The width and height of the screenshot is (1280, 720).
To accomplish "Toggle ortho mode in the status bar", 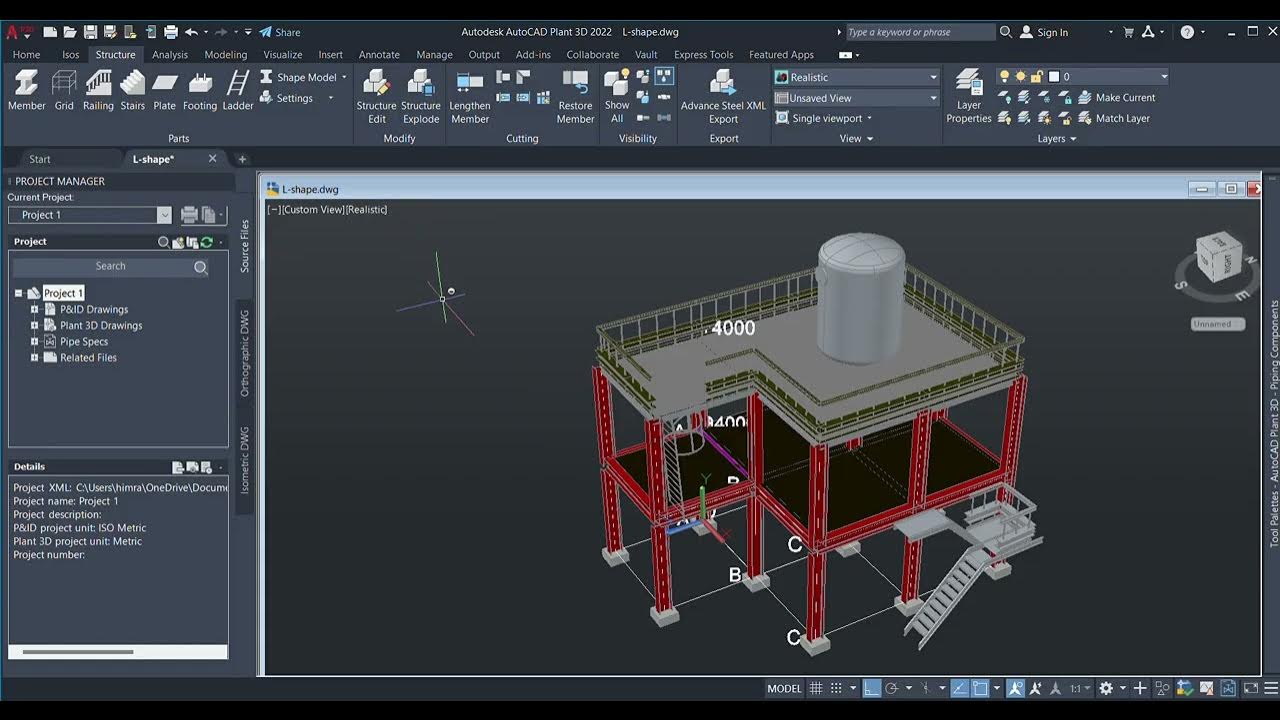I will [872, 688].
